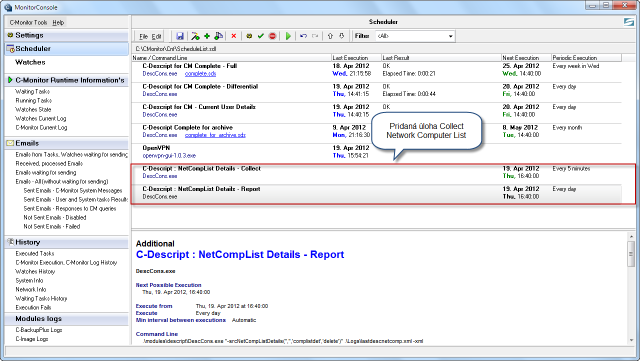Sort by Name / Command Line column header

coord(231,58)
